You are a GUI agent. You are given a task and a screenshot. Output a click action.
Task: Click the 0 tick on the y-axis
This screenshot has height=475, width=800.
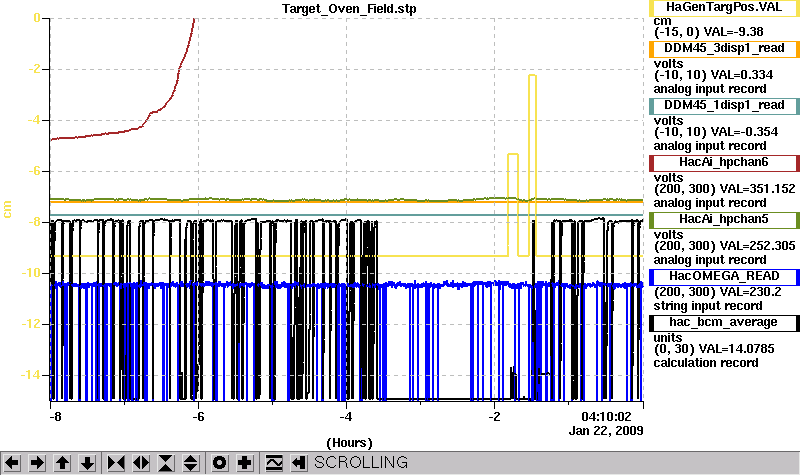pos(37,18)
